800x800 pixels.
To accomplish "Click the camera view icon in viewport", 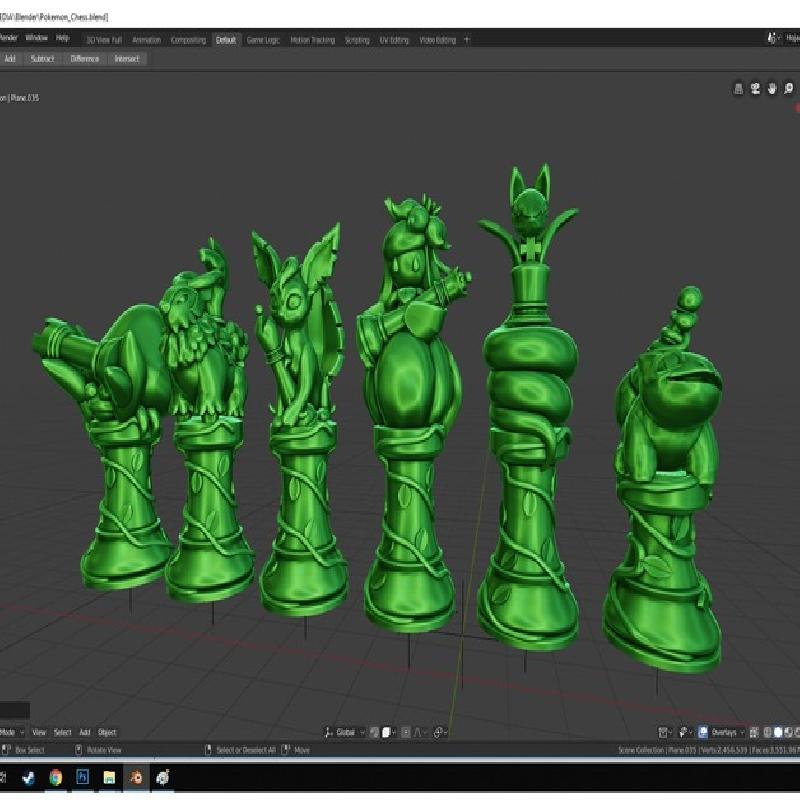I will [755, 89].
